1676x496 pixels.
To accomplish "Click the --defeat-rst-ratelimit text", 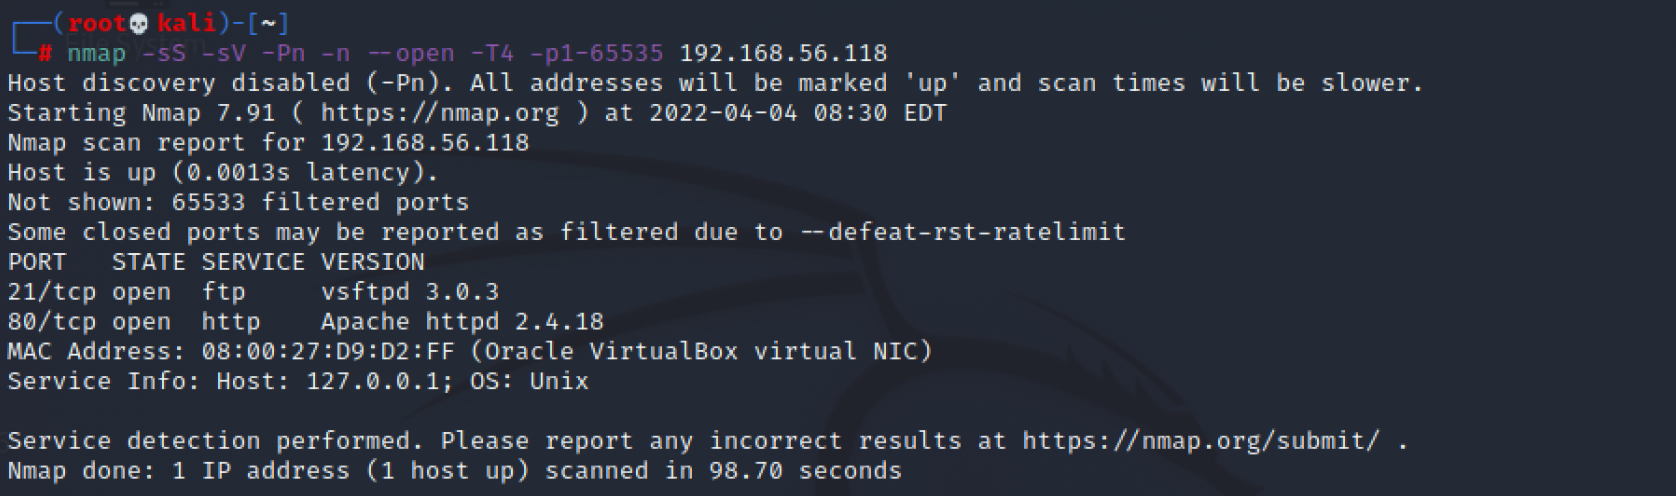I will click(x=963, y=232).
